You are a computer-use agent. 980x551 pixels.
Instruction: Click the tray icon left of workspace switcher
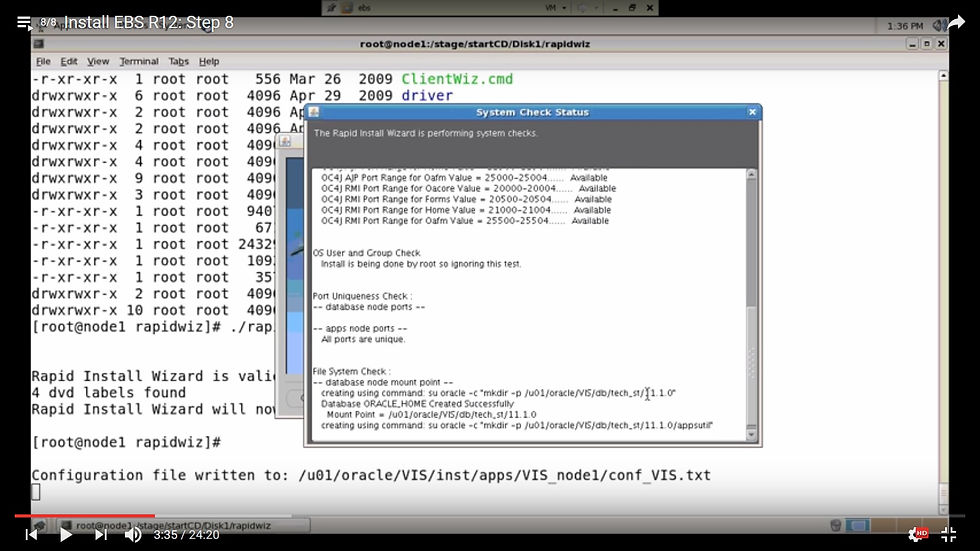836,525
